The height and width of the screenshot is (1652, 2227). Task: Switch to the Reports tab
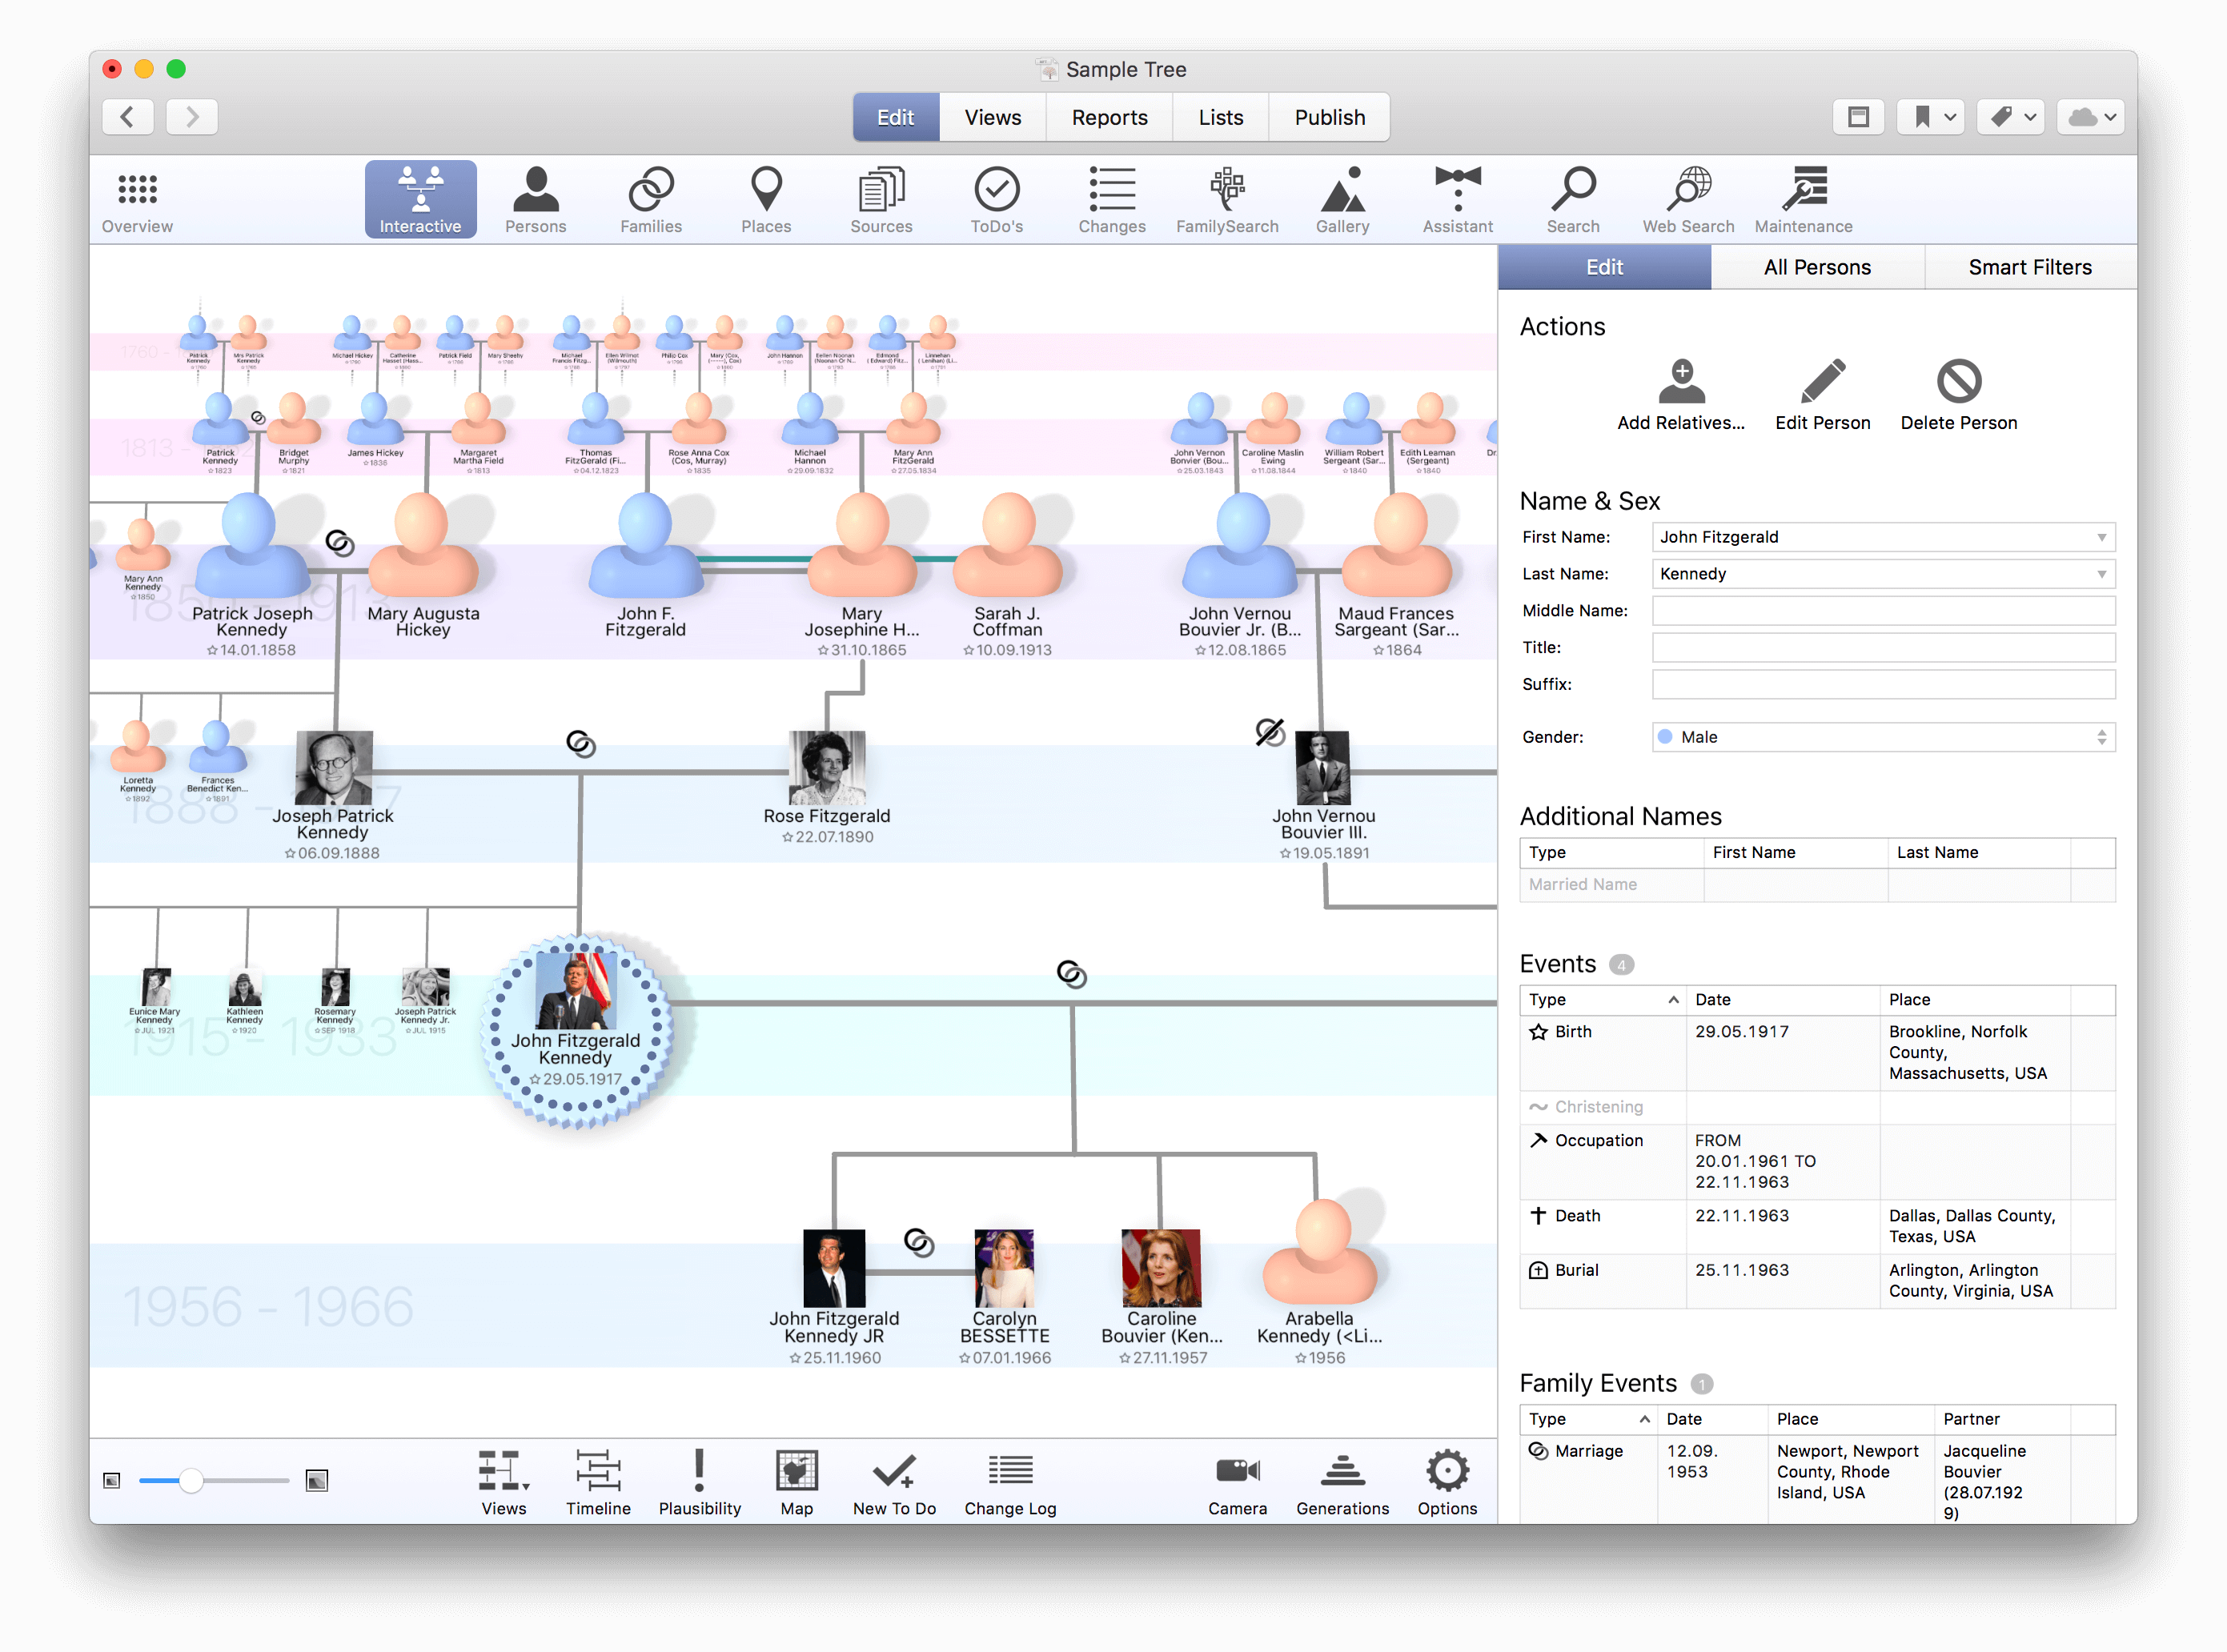coord(1109,117)
